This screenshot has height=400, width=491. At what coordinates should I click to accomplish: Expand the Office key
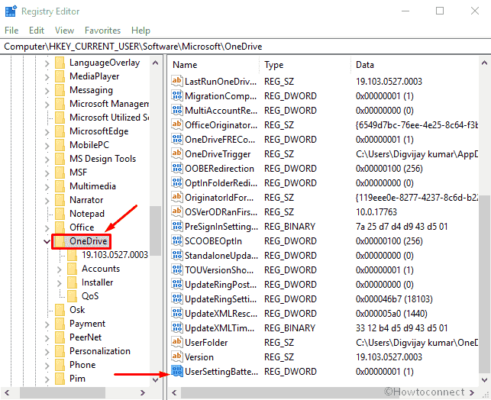pos(47,228)
